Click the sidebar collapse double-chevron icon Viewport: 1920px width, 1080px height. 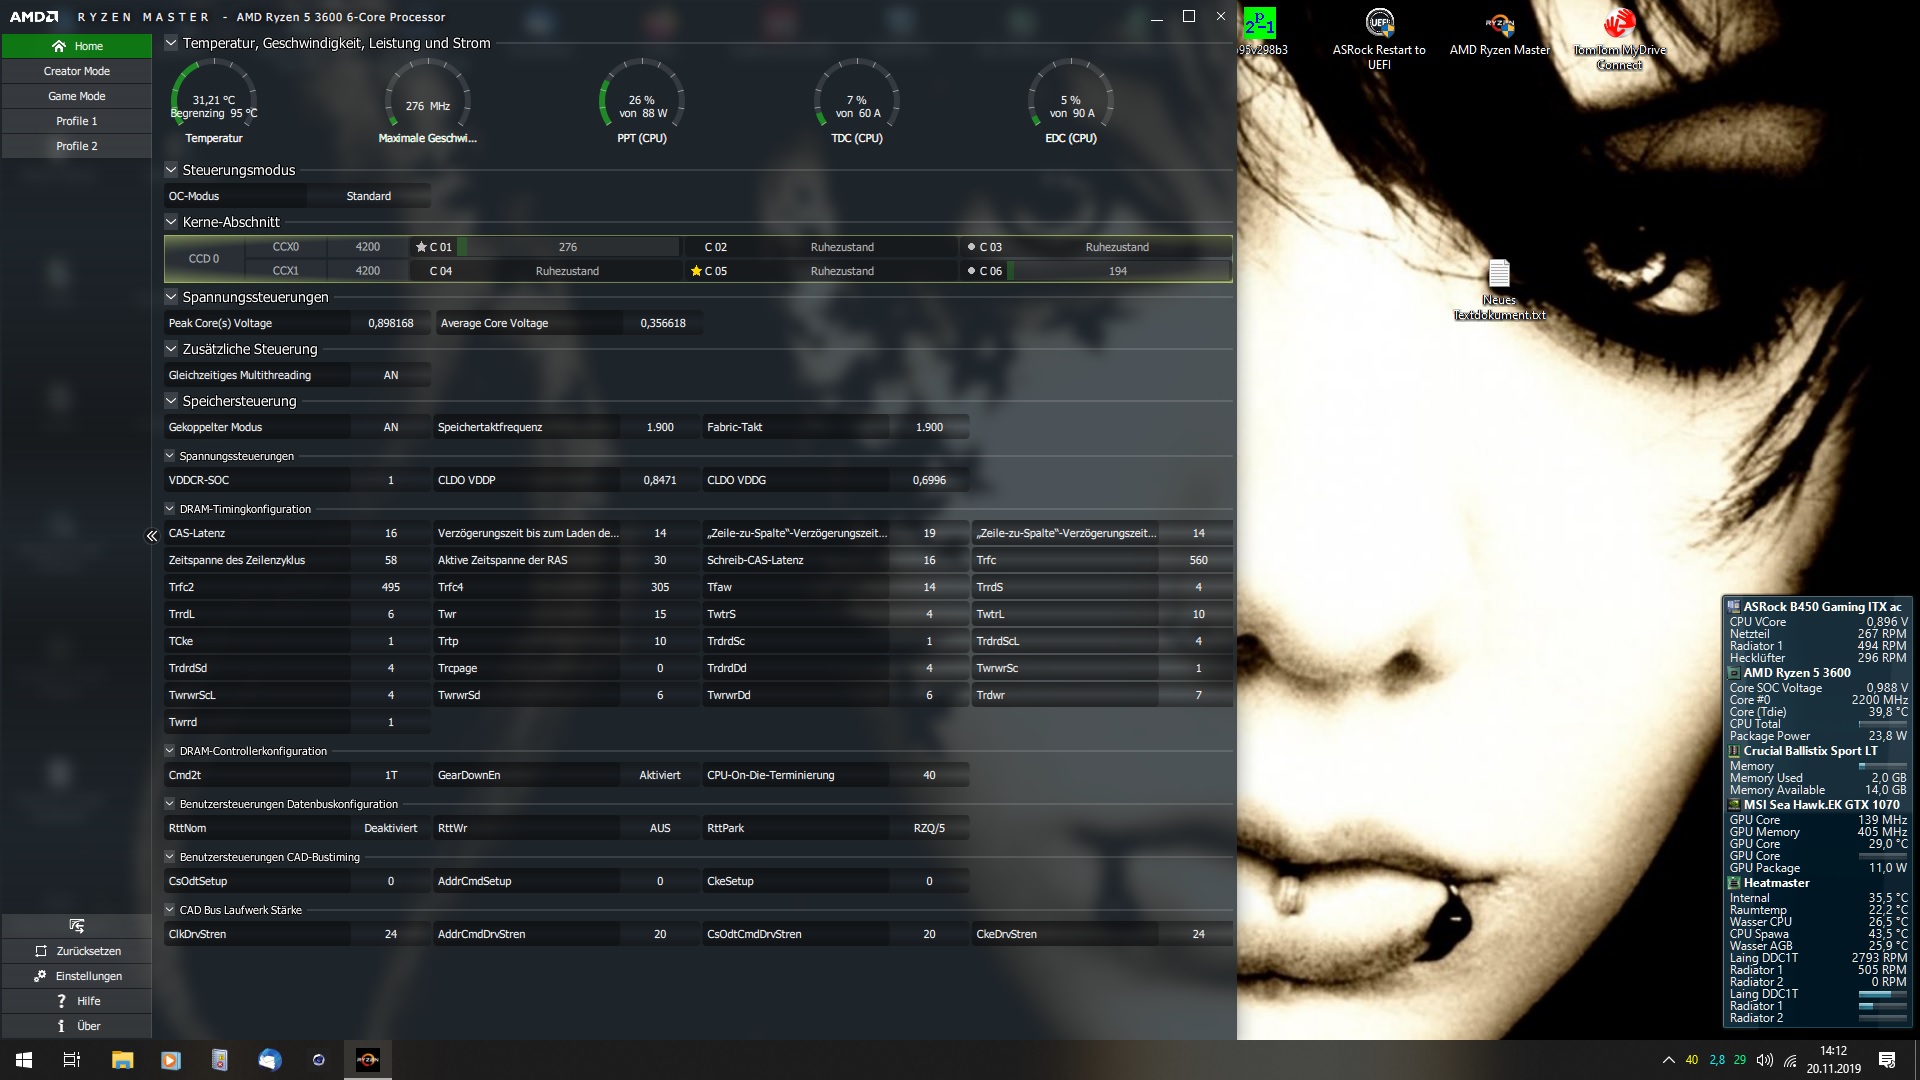tap(152, 536)
